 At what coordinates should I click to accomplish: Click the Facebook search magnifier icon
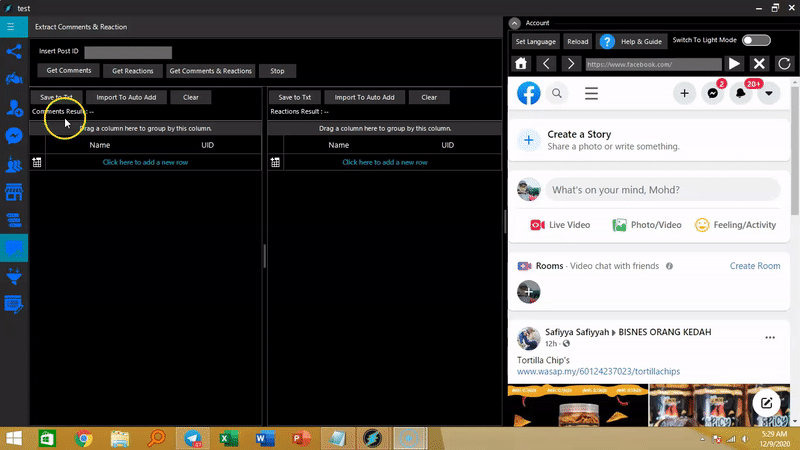point(558,93)
